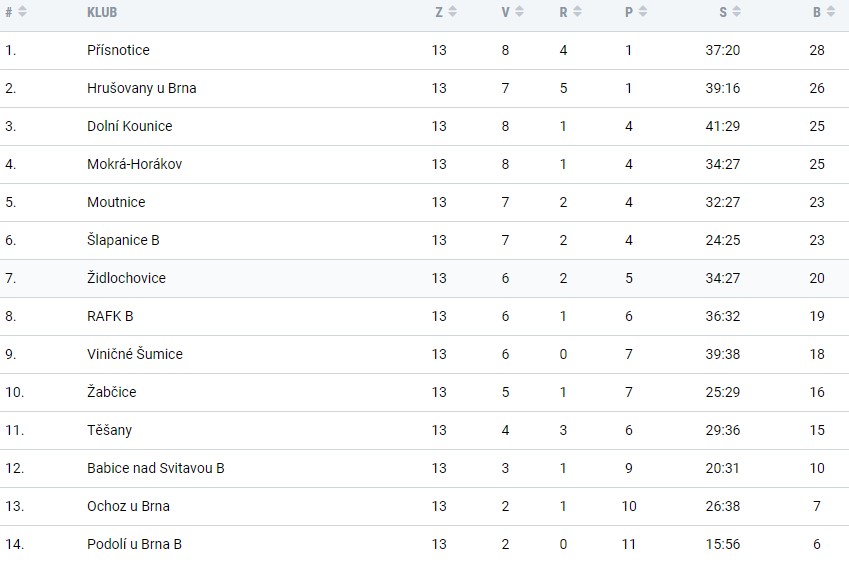The image size is (849, 563).
Task: Select the Těšany club row
Action: coord(424,430)
